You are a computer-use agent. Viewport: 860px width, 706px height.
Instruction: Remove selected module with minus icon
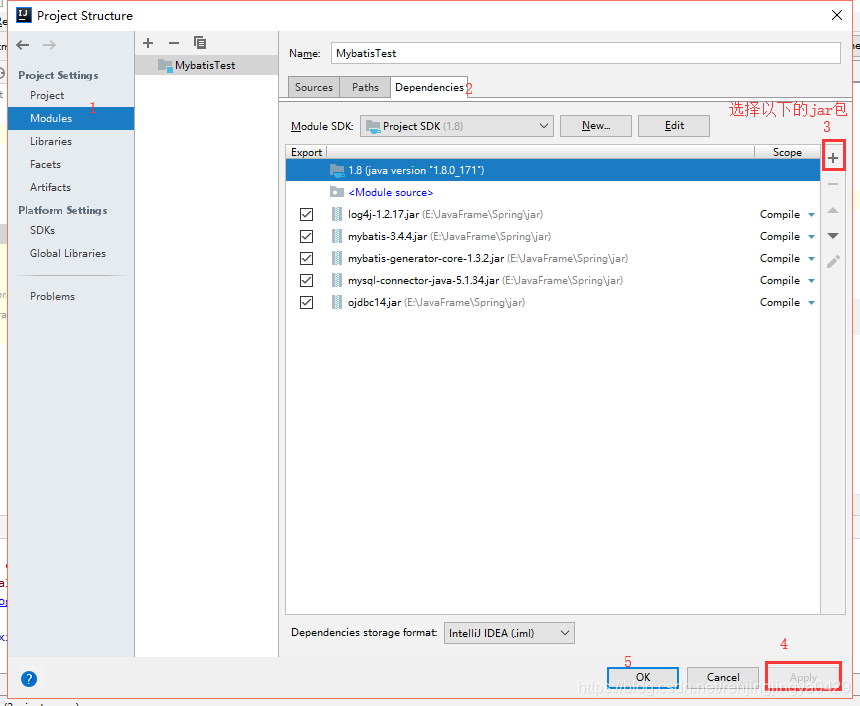[x=174, y=43]
